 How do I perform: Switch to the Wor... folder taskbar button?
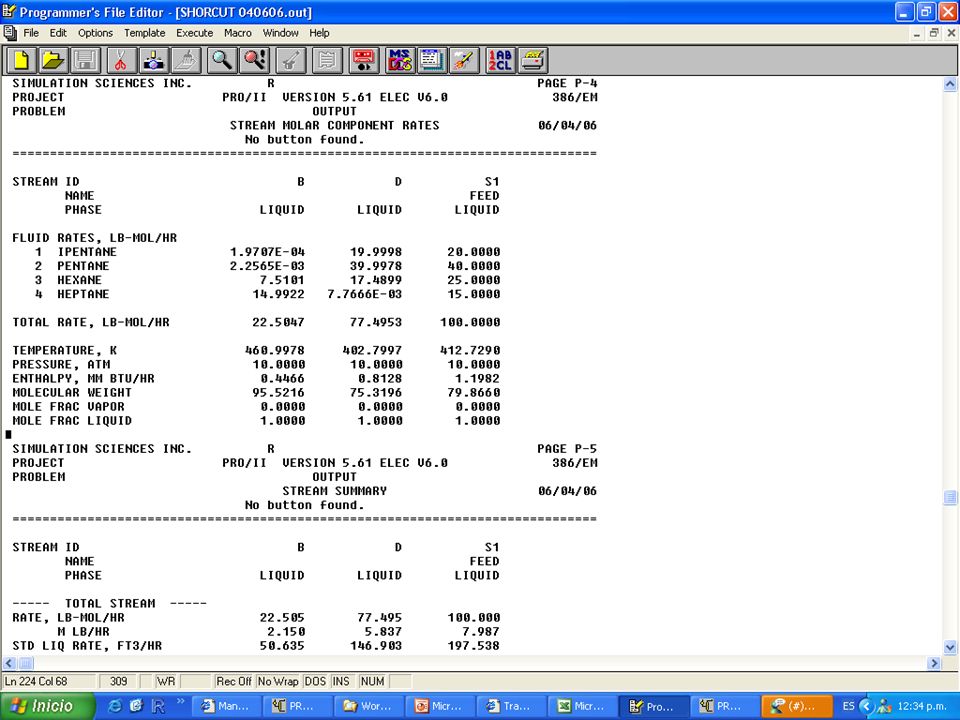(369, 706)
